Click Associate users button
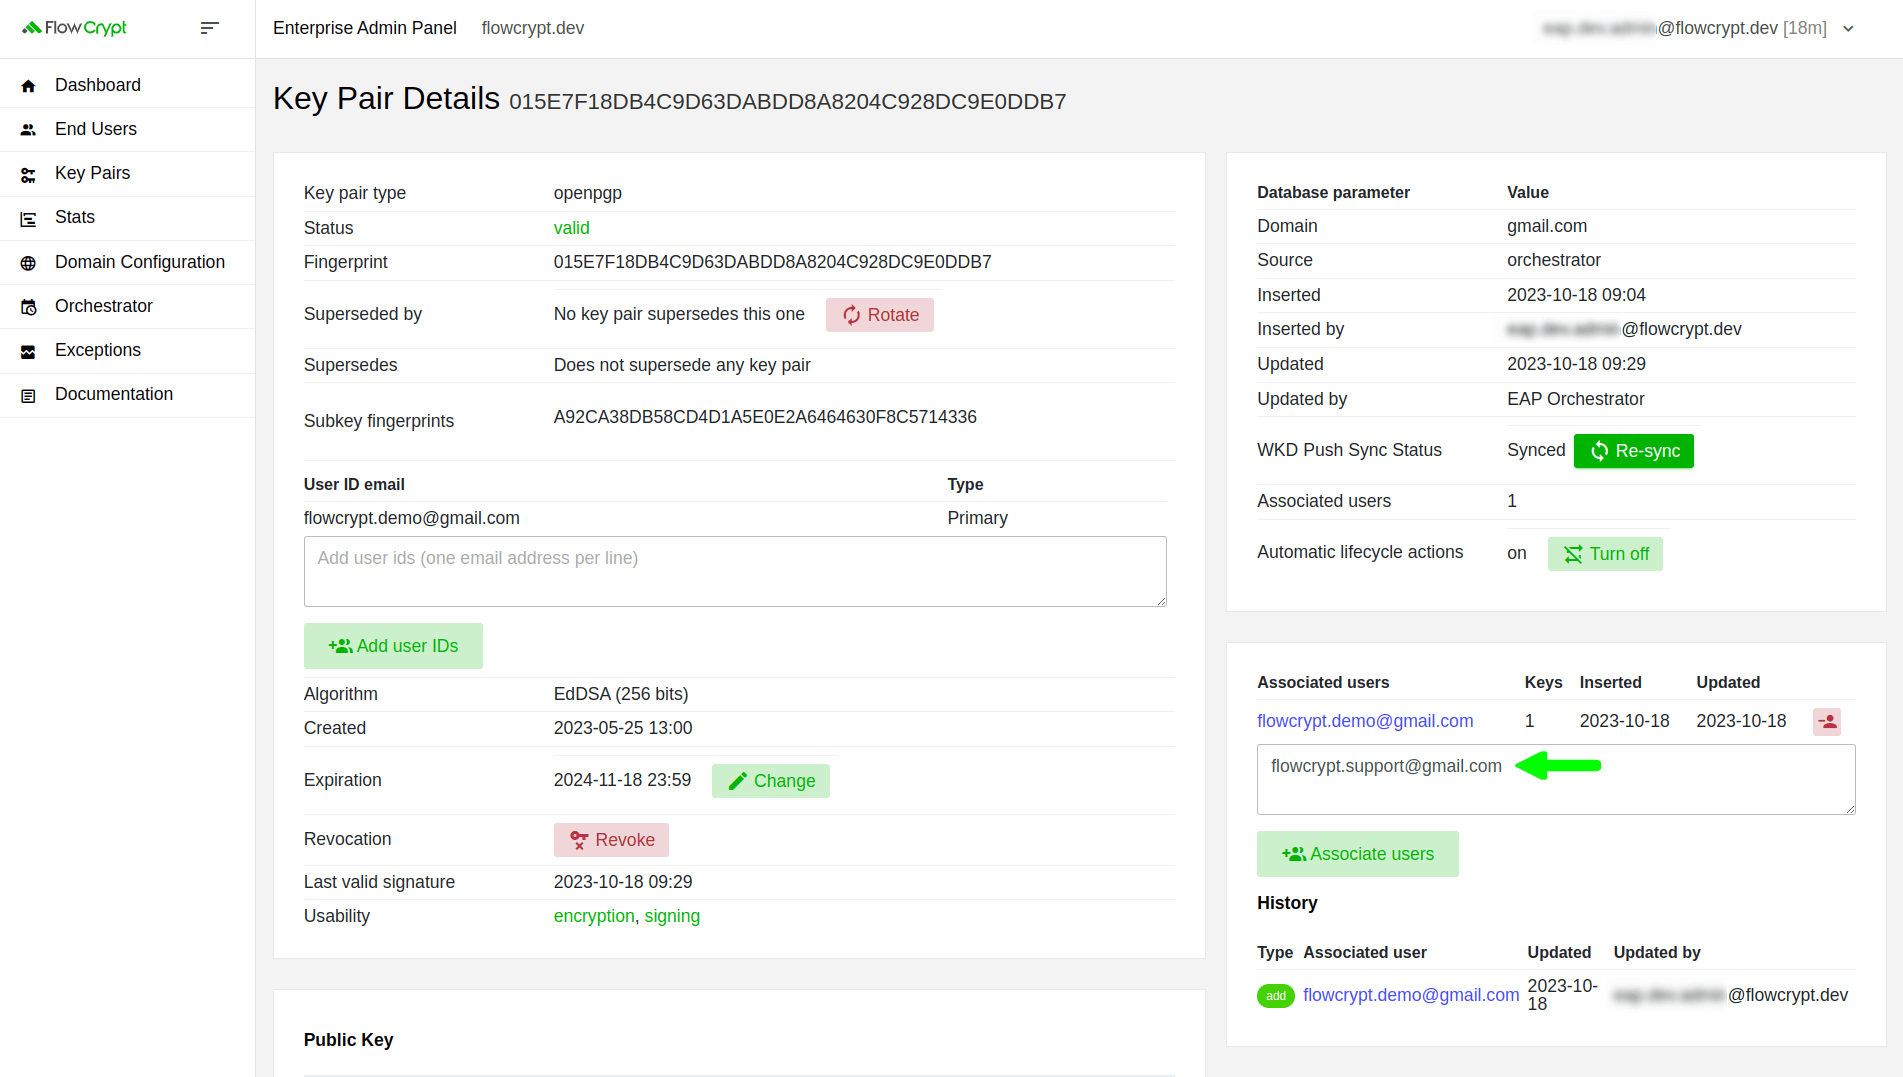This screenshot has width=1903, height=1077. (x=1357, y=854)
